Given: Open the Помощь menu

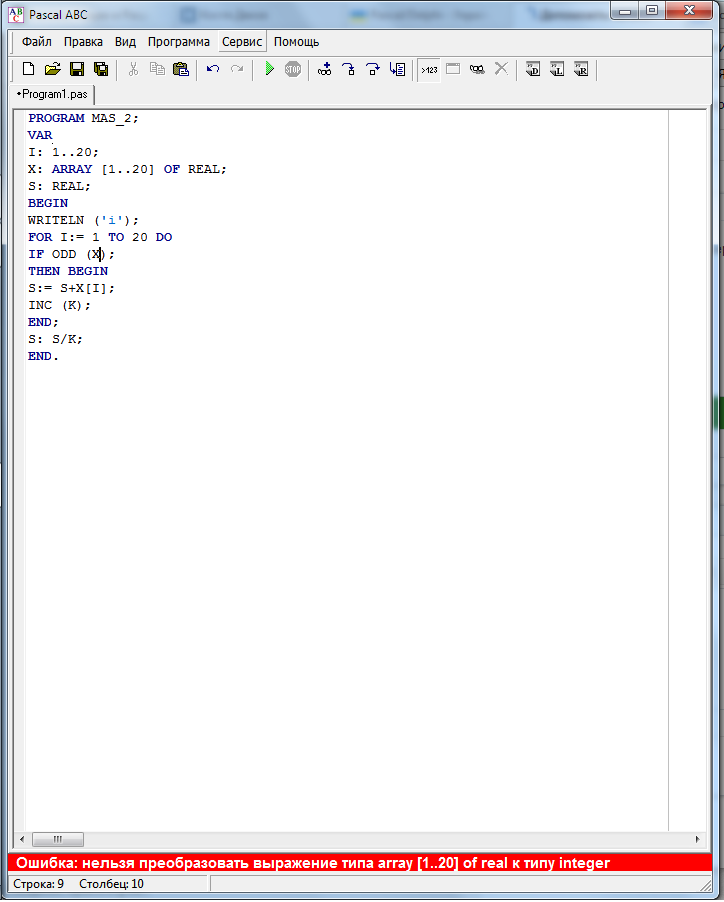Looking at the screenshot, I should (x=297, y=42).
